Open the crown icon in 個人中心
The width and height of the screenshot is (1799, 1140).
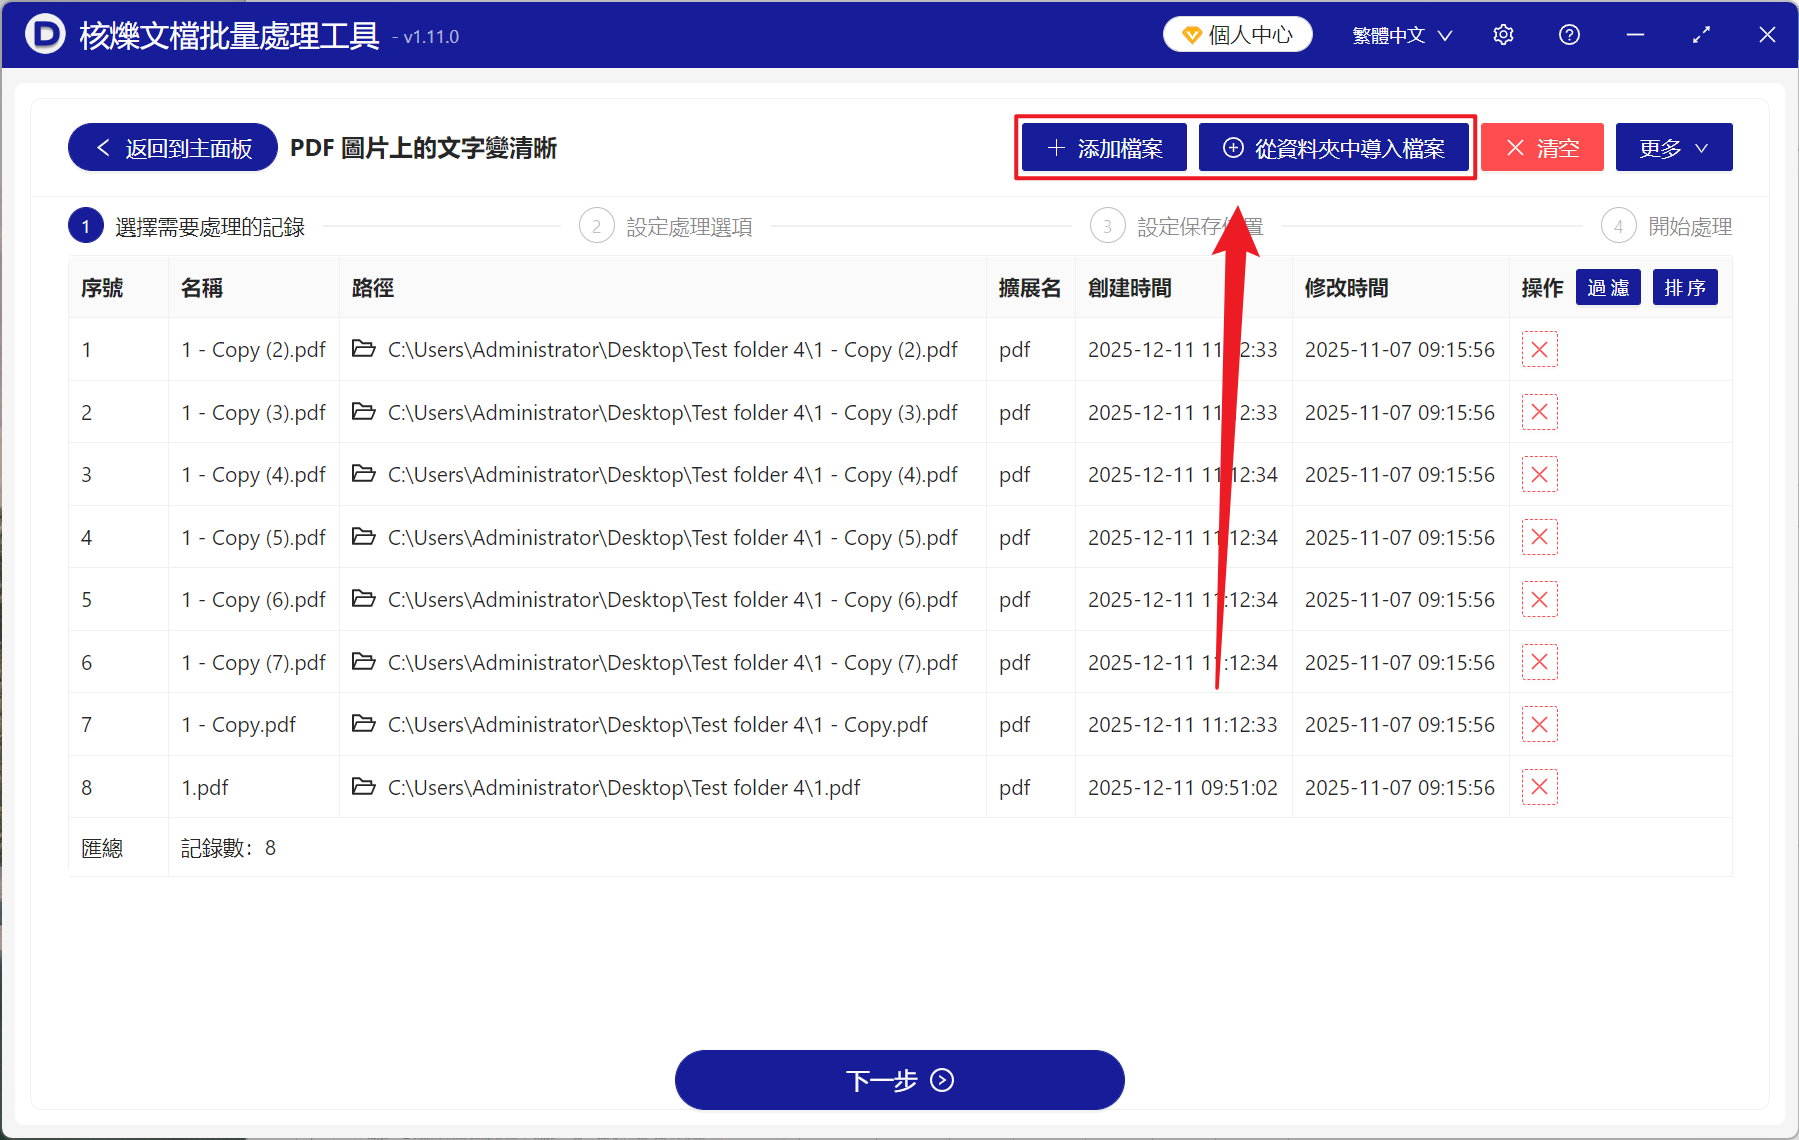(x=1190, y=33)
